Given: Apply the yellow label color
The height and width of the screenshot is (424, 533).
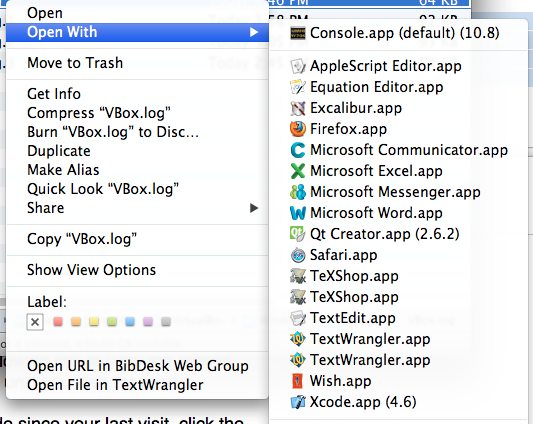Looking at the screenshot, I should tap(94, 321).
